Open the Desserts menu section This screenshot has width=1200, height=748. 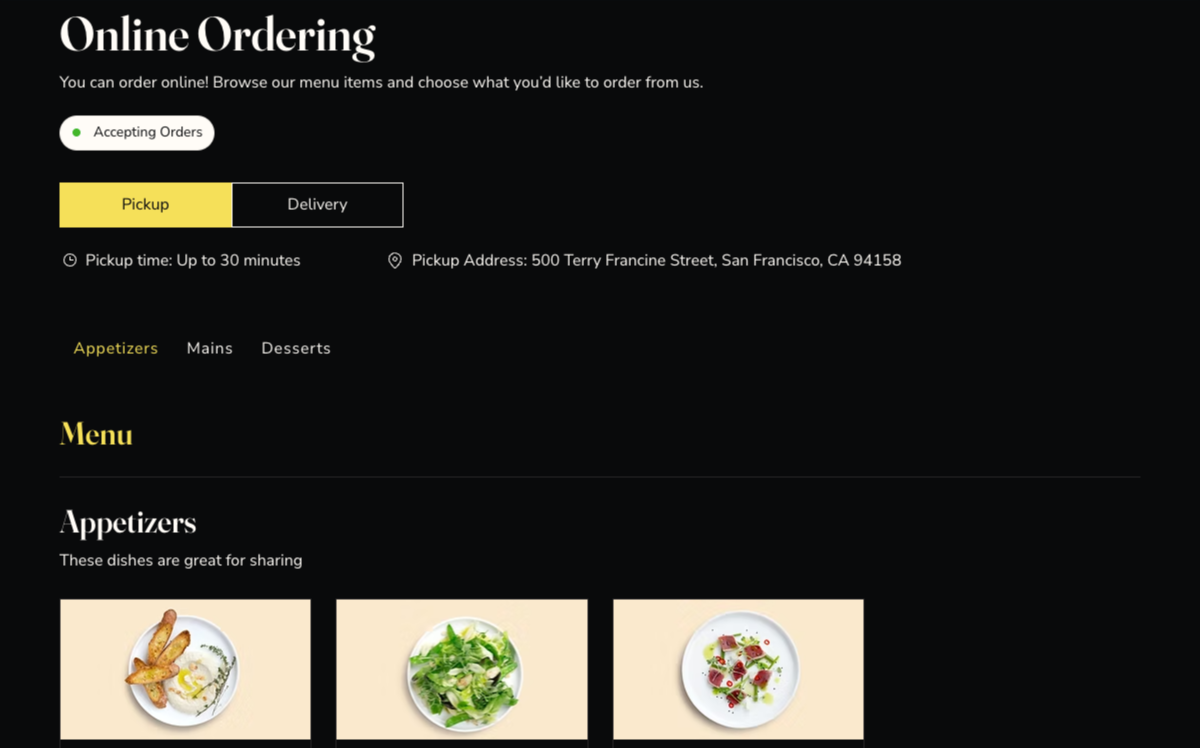(296, 348)
